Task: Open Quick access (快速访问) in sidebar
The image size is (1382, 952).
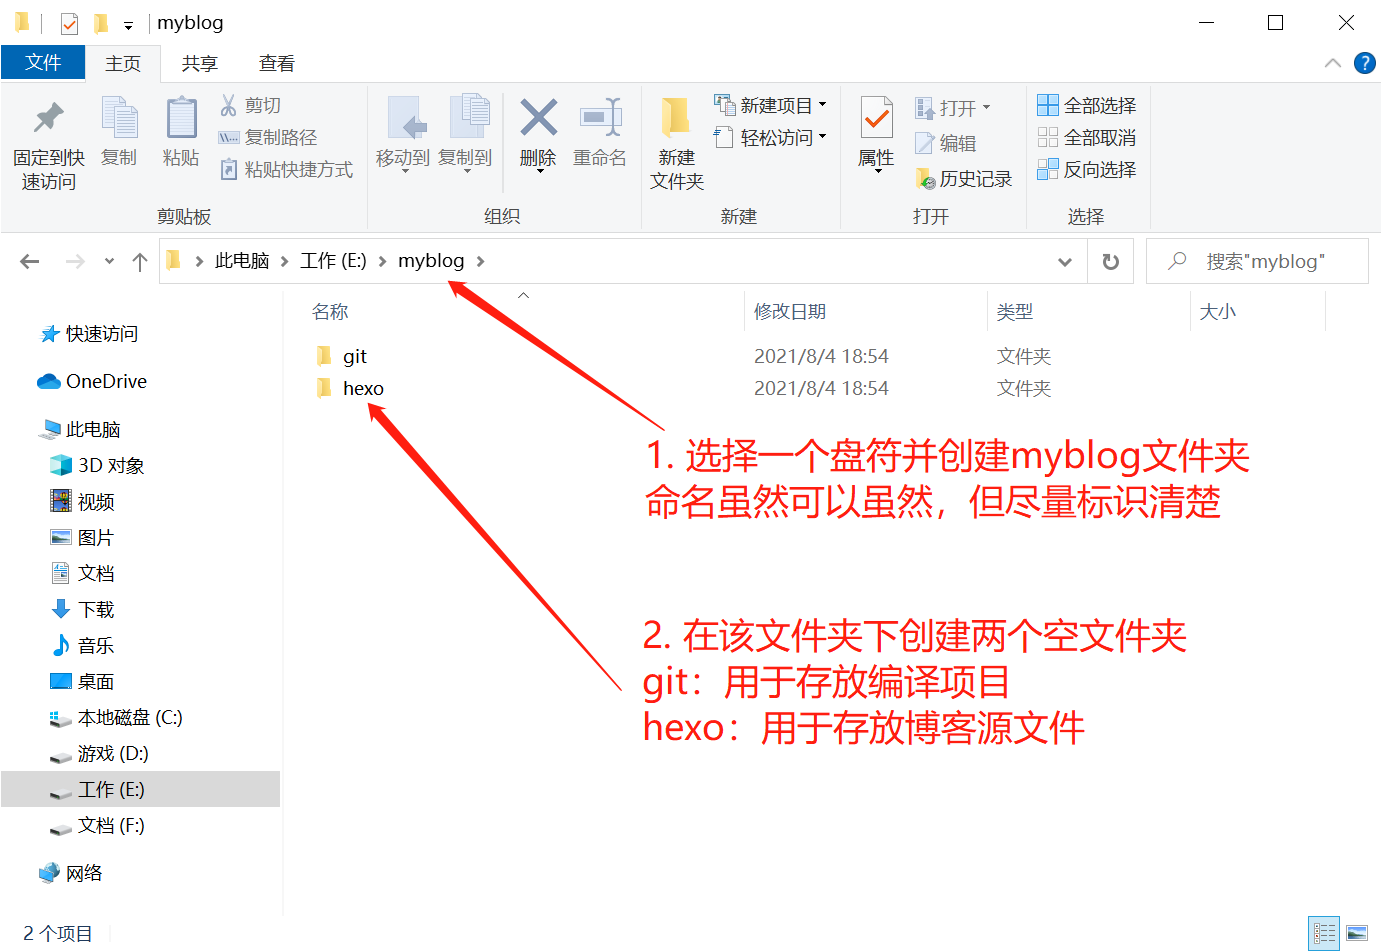Action: (88, 334)
